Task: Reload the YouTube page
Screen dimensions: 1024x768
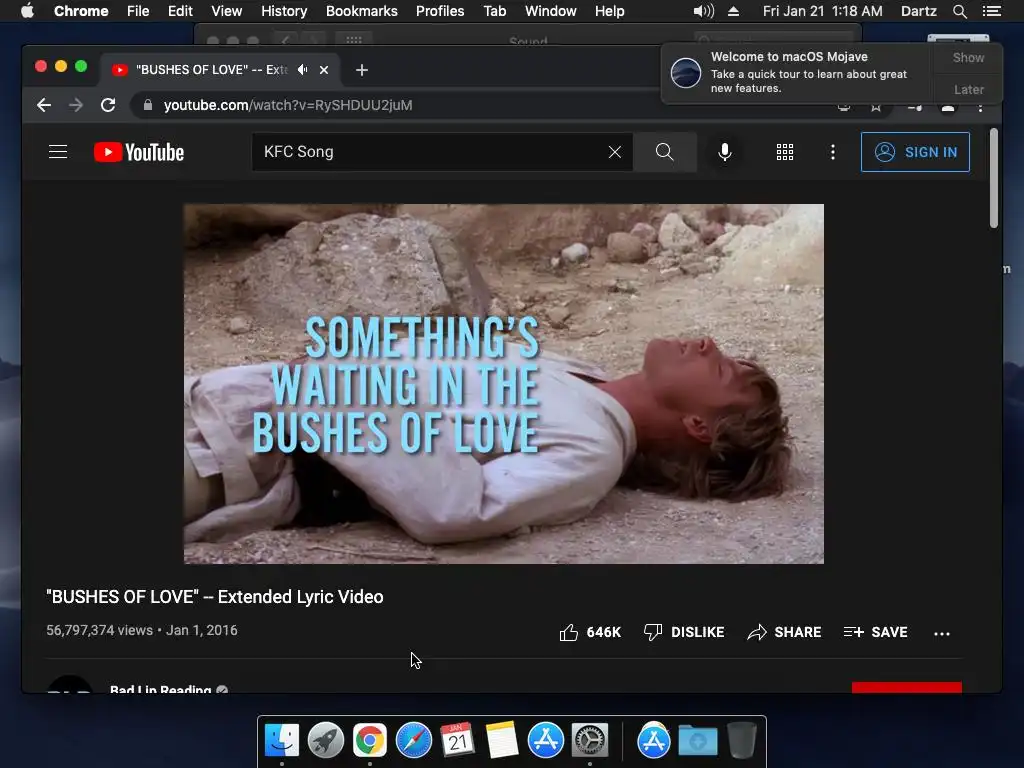Action: (x=108, y=105)
